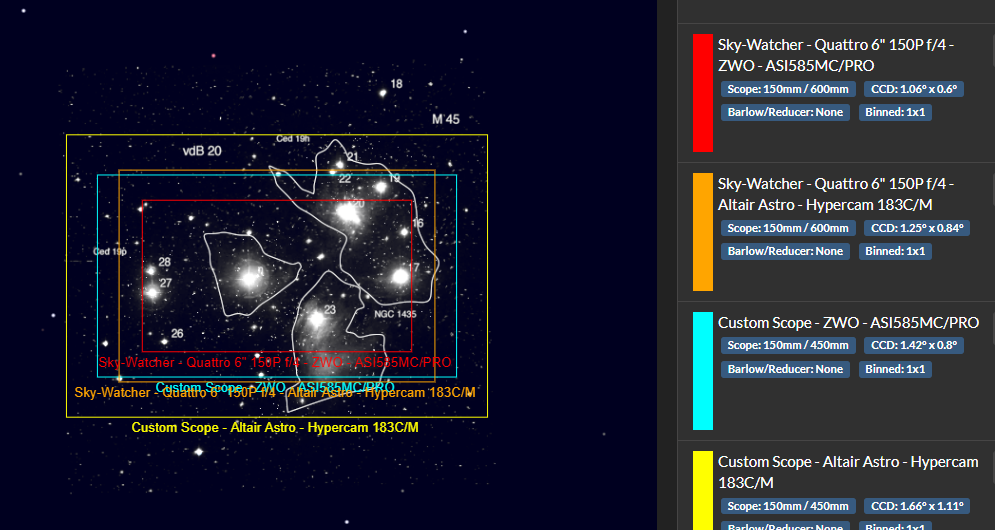Viewport: 995px width, 530px height.
Task: Click the NGC 1435 label on the map
Action: click(x=395, y=314)
